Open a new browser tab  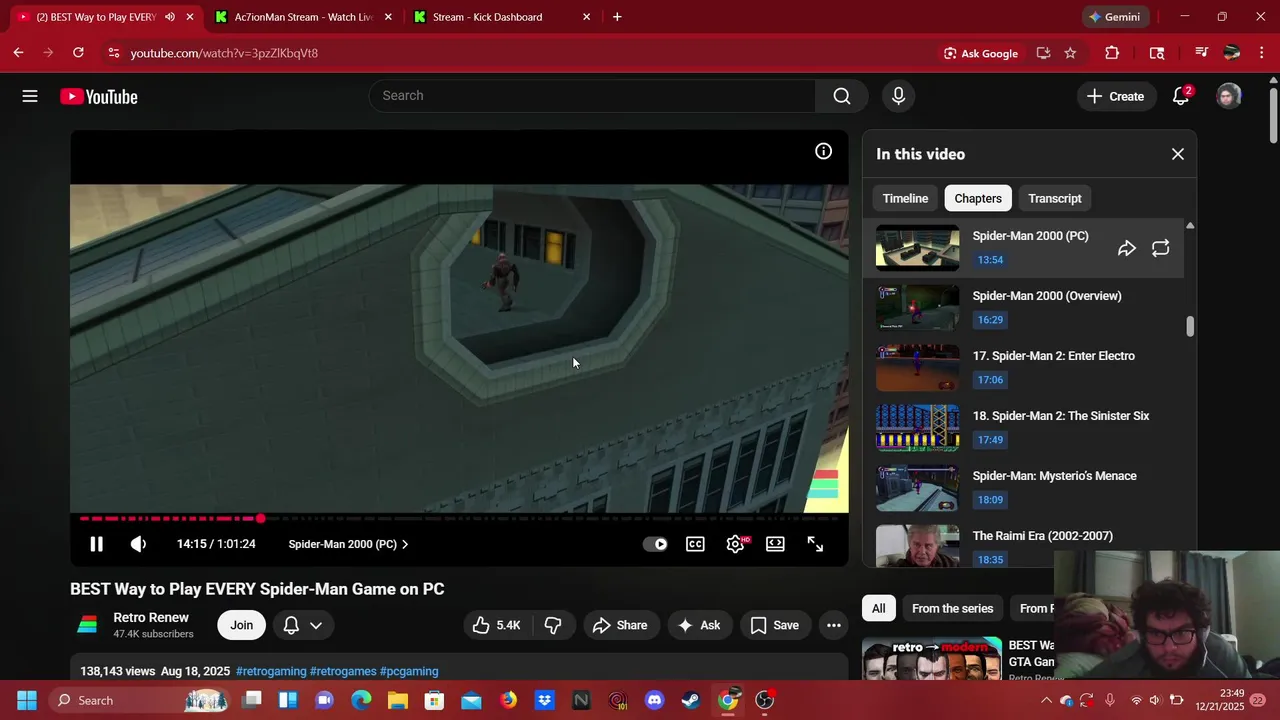617,17
